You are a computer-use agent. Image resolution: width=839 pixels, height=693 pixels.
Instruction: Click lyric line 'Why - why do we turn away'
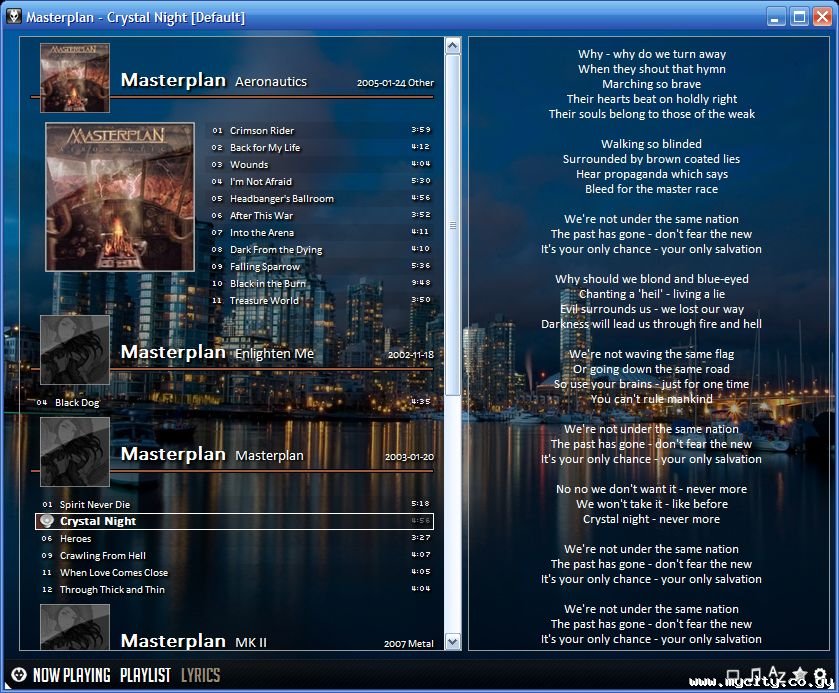tap(652, 54)
